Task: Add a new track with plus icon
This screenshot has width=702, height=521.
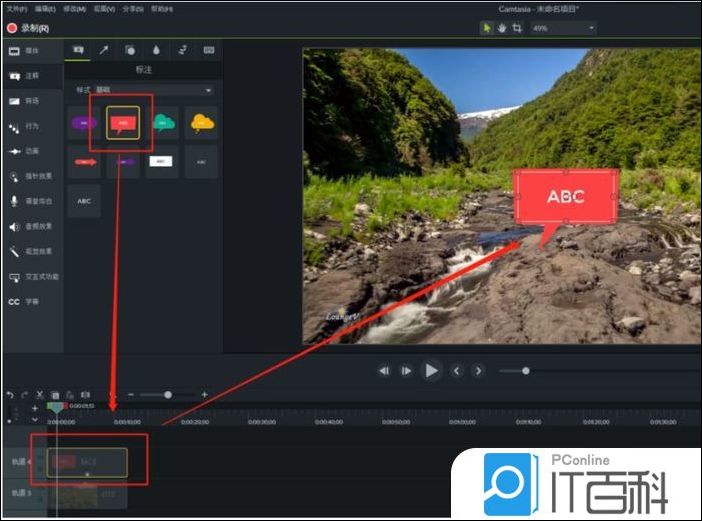Action: 35,408
